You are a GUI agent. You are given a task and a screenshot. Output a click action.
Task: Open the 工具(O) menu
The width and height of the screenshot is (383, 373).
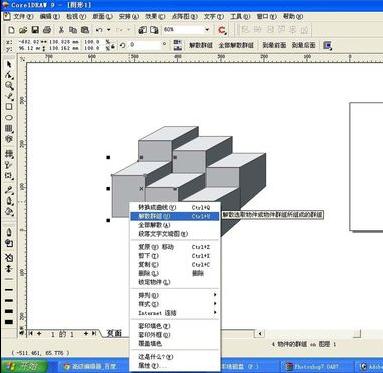[x=240, y=16]
